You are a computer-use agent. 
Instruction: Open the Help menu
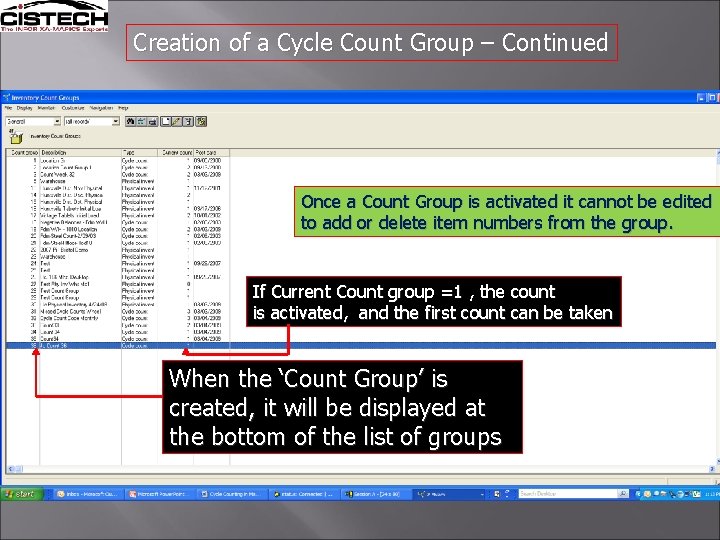(x=123, y=108)
